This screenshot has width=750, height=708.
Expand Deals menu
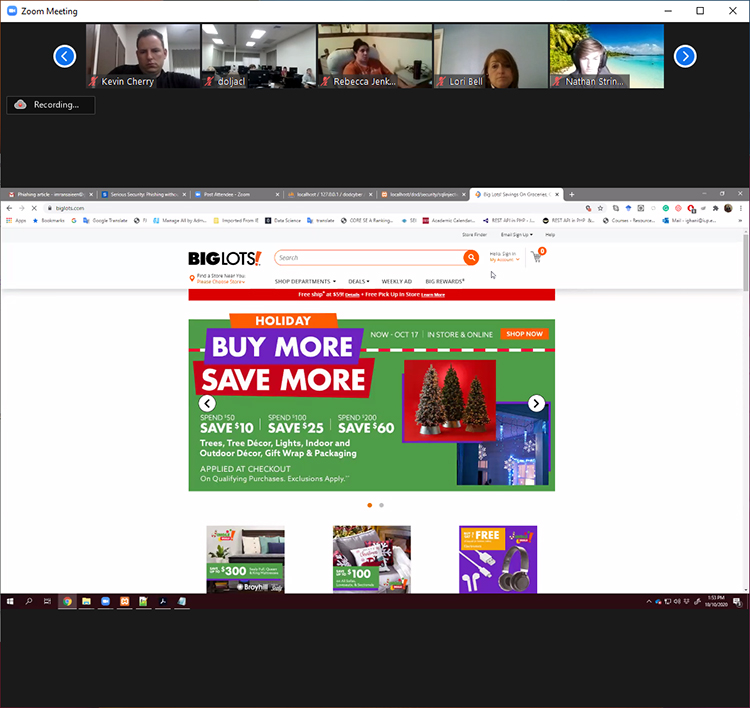coord(359,281)
